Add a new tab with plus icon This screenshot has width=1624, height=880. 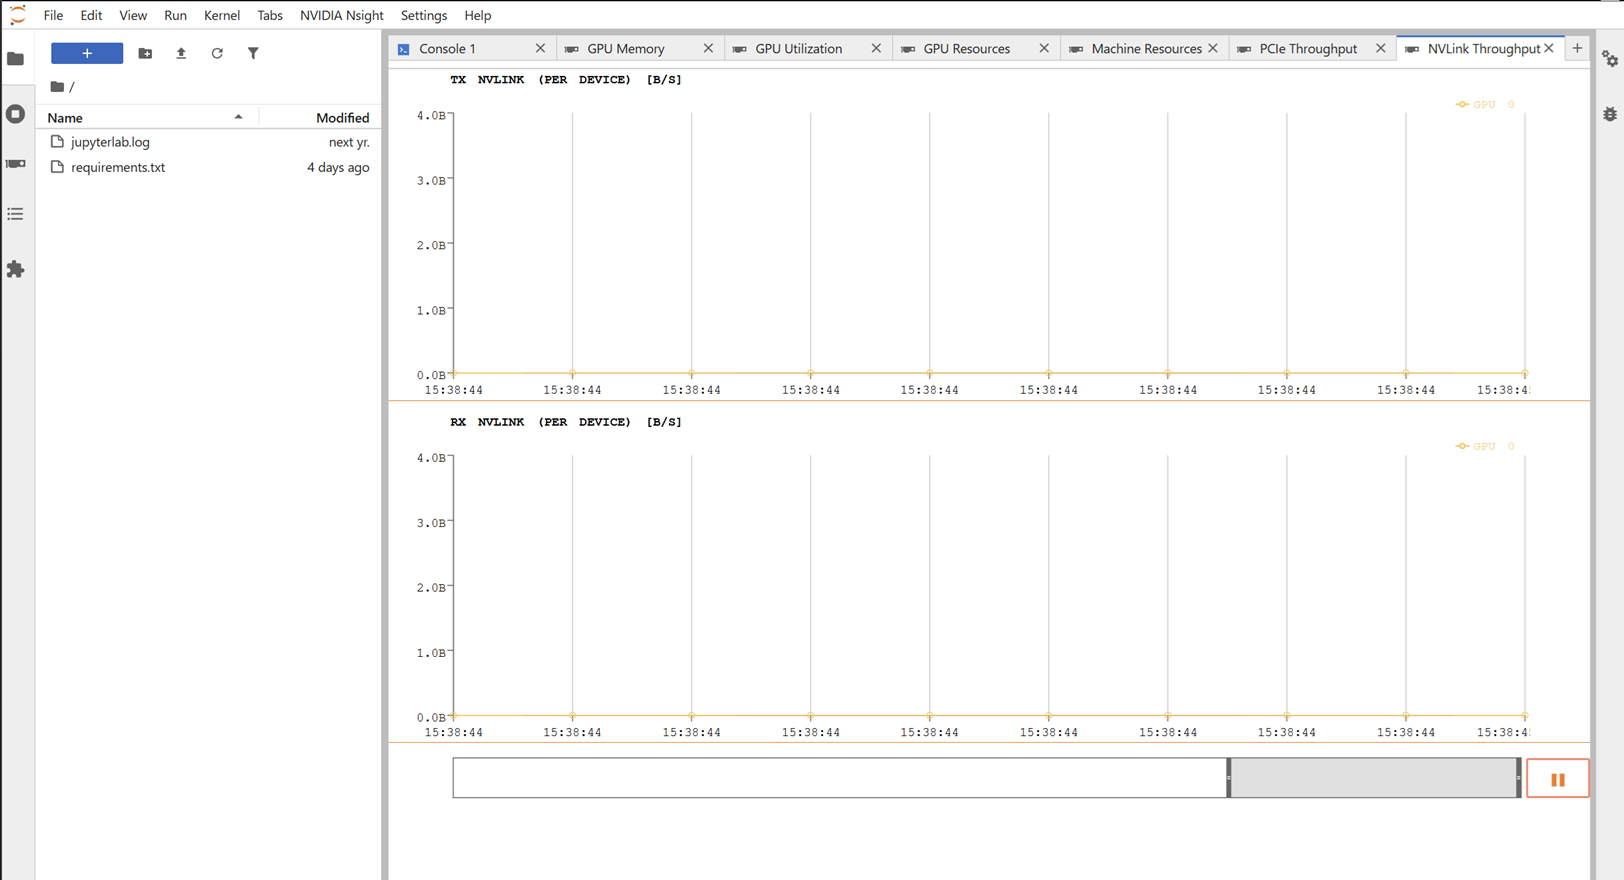pos(1577,48)
